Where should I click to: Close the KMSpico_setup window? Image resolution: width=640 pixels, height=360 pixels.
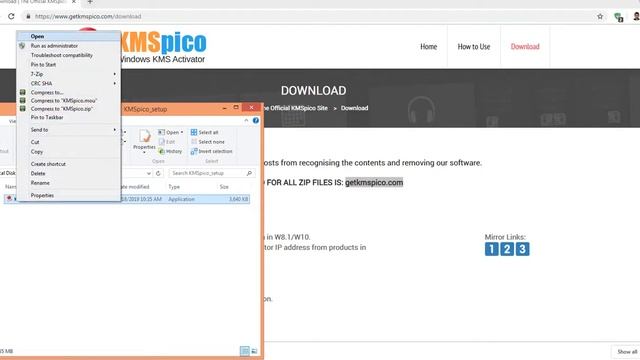tap(251, 107)
